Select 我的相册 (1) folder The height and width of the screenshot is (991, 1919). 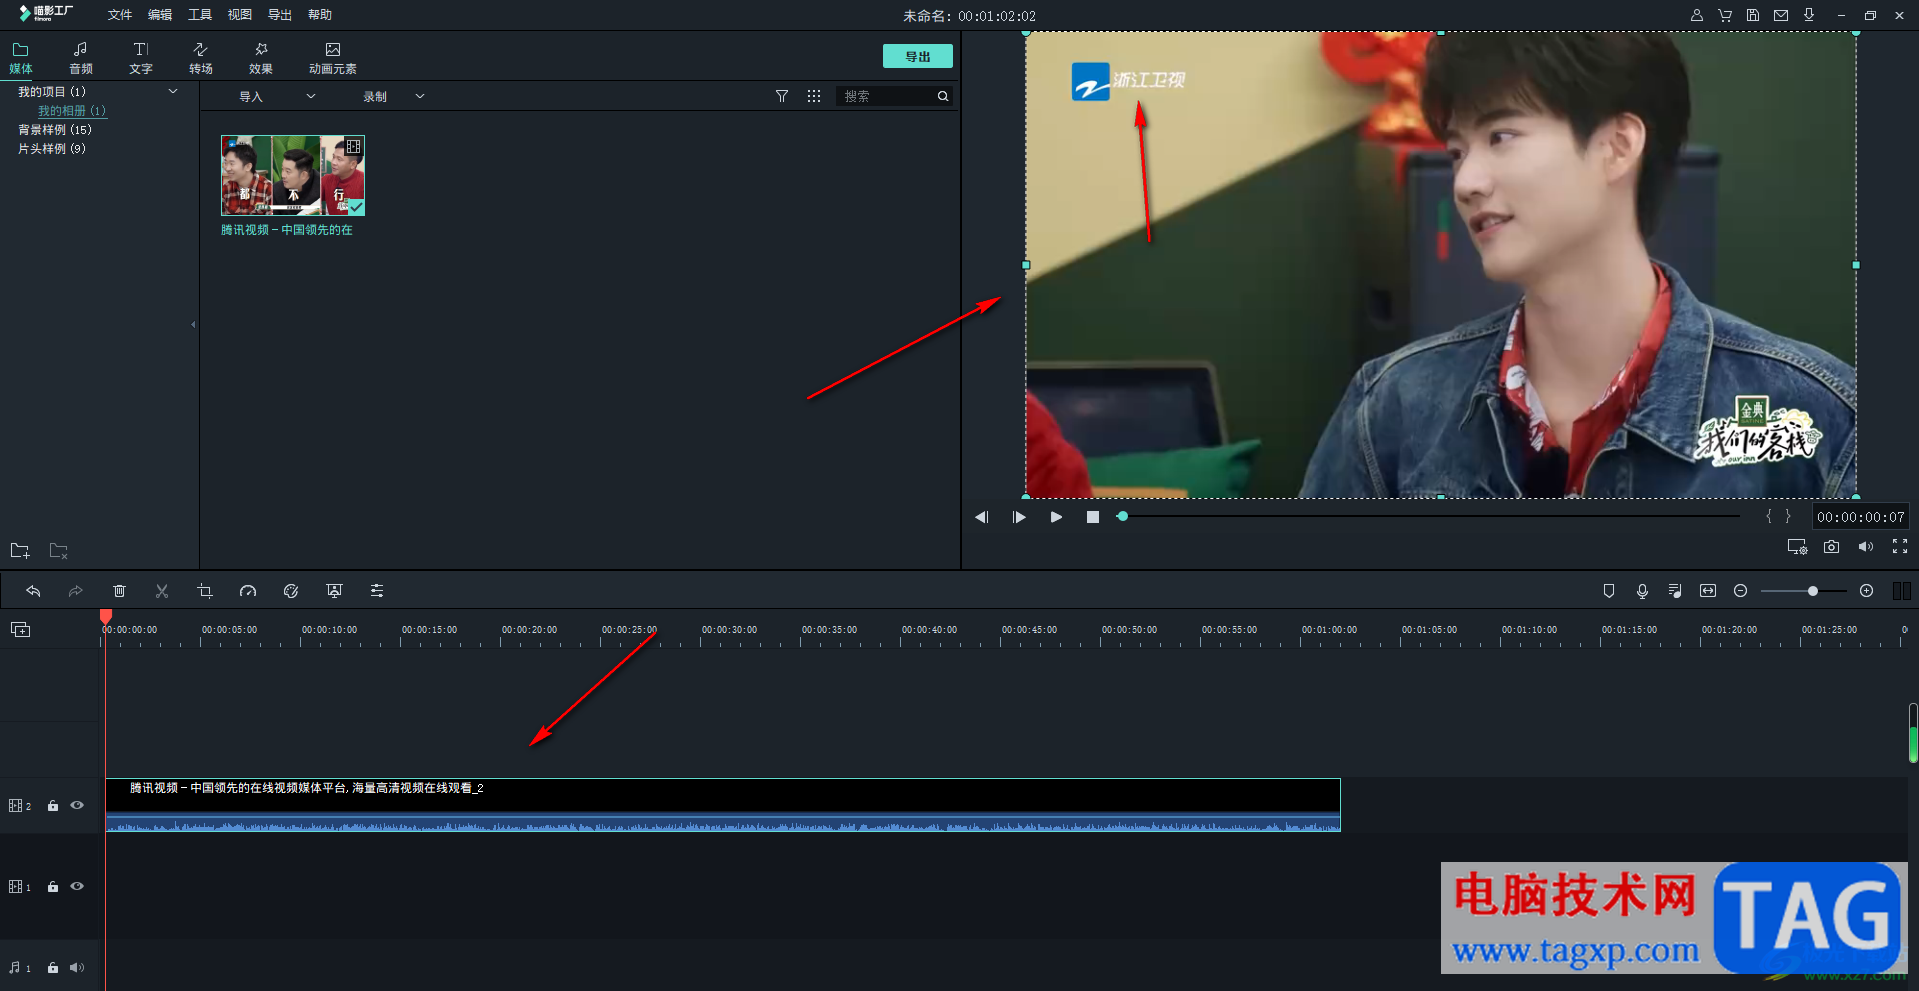click(72, 111)
